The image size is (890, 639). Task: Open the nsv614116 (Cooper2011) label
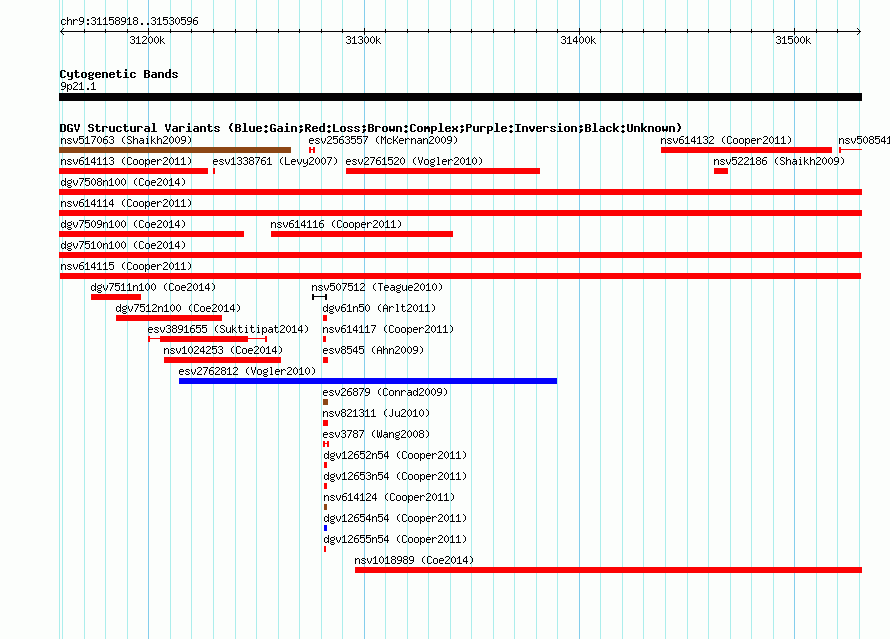click(x=336, y=224)
